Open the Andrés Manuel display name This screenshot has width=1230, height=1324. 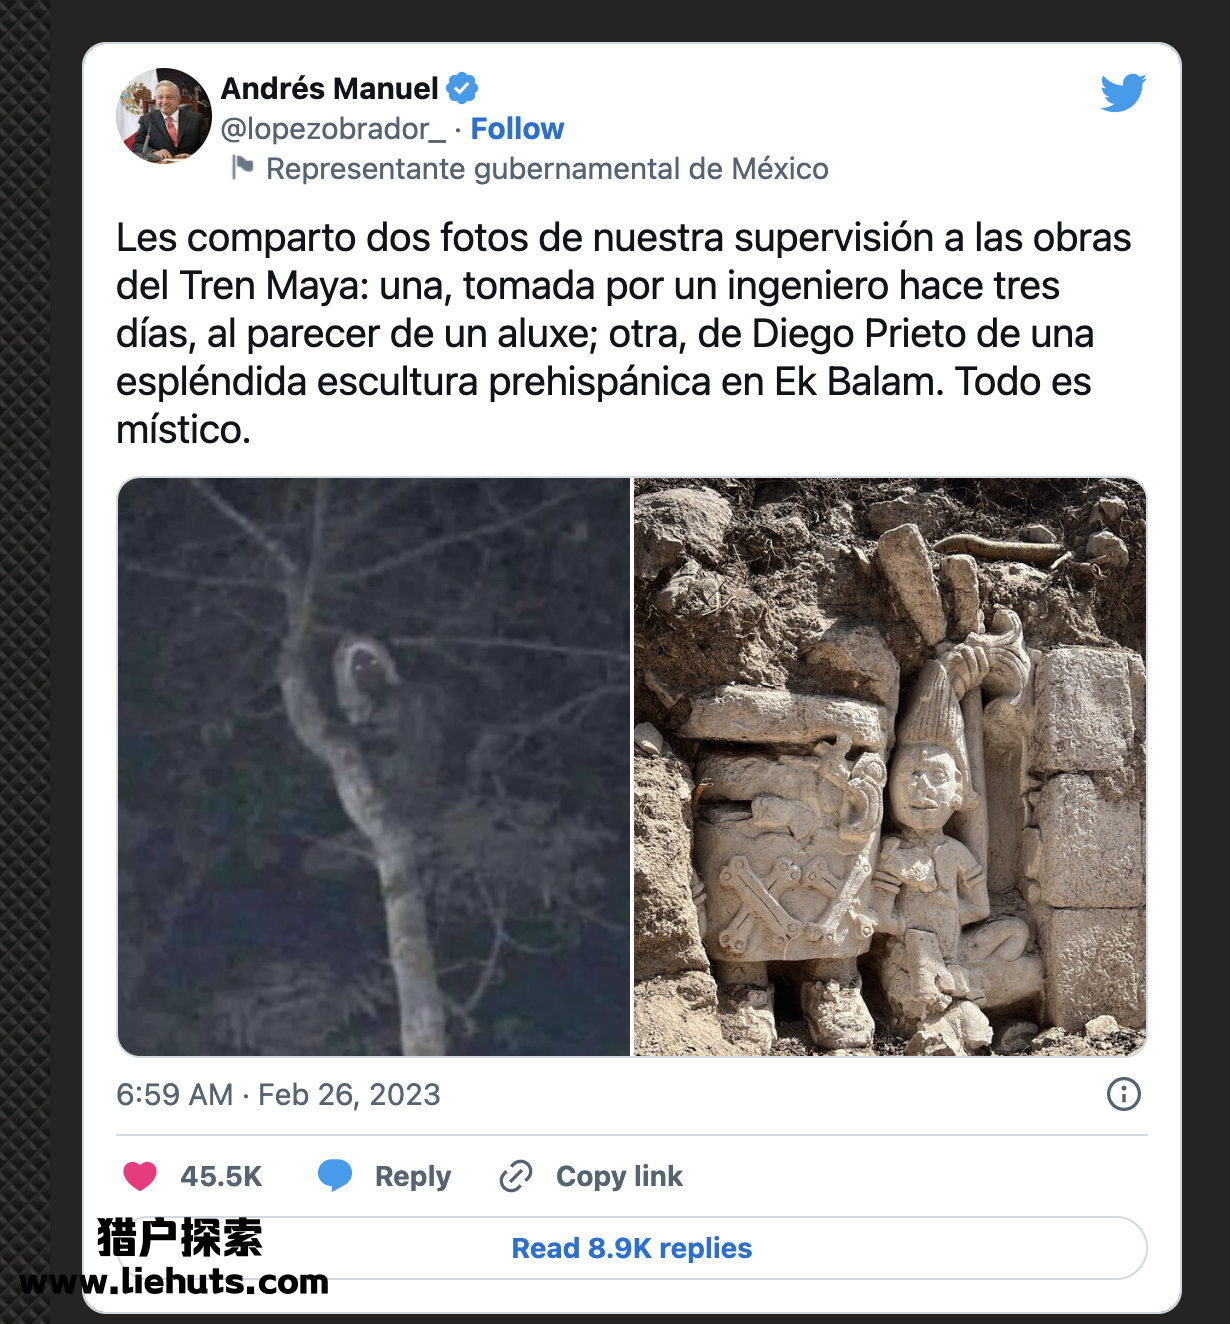pos(329,88)
